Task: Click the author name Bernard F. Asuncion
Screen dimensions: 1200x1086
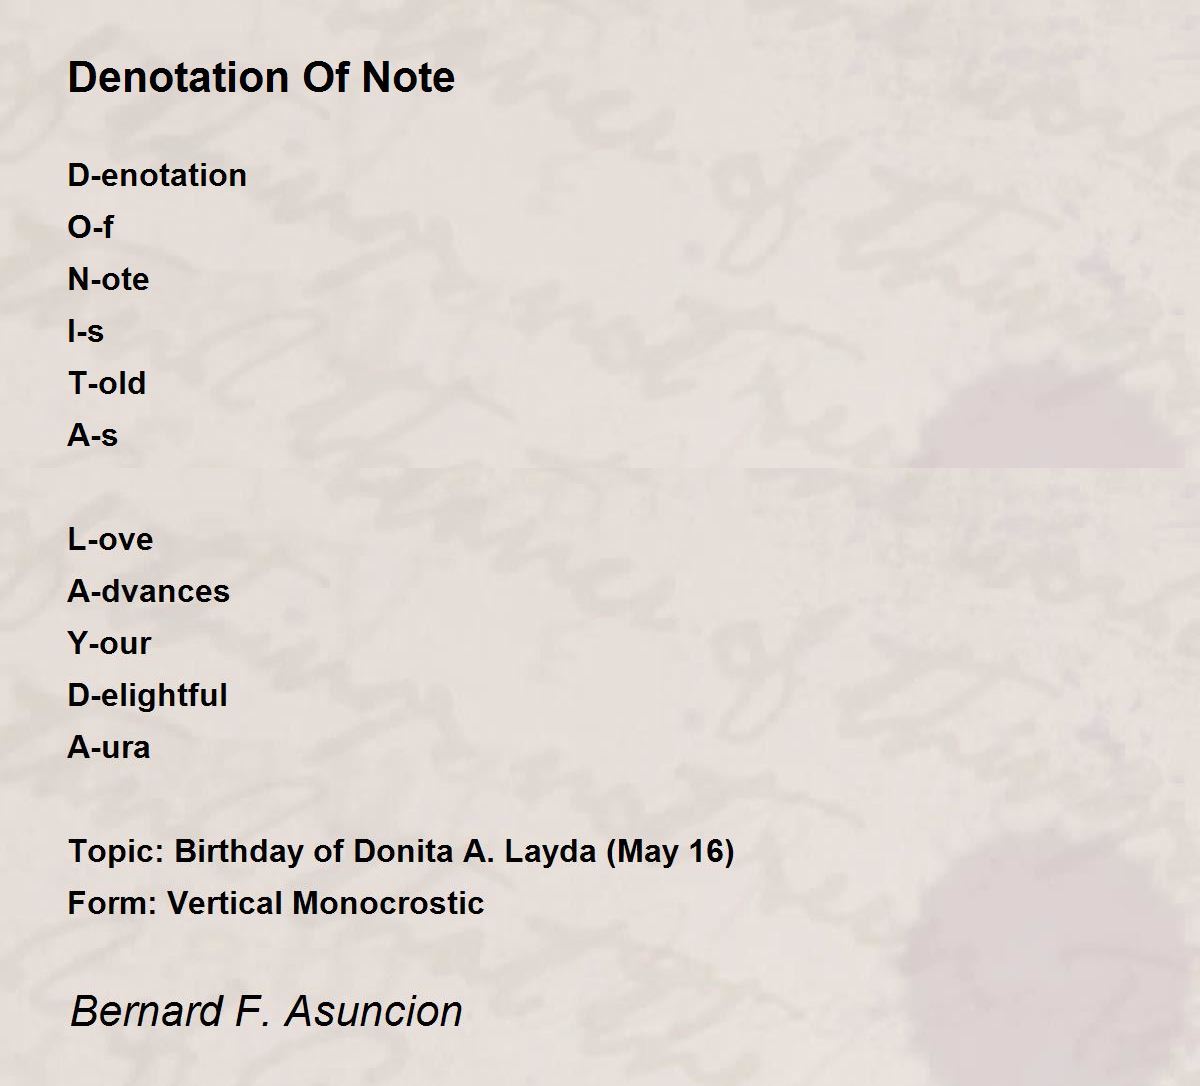Action: point(266,1011)
